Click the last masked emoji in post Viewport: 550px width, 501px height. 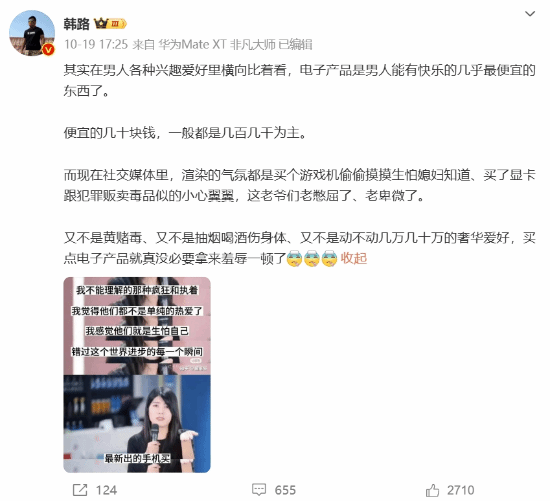[x=329, y=259]
